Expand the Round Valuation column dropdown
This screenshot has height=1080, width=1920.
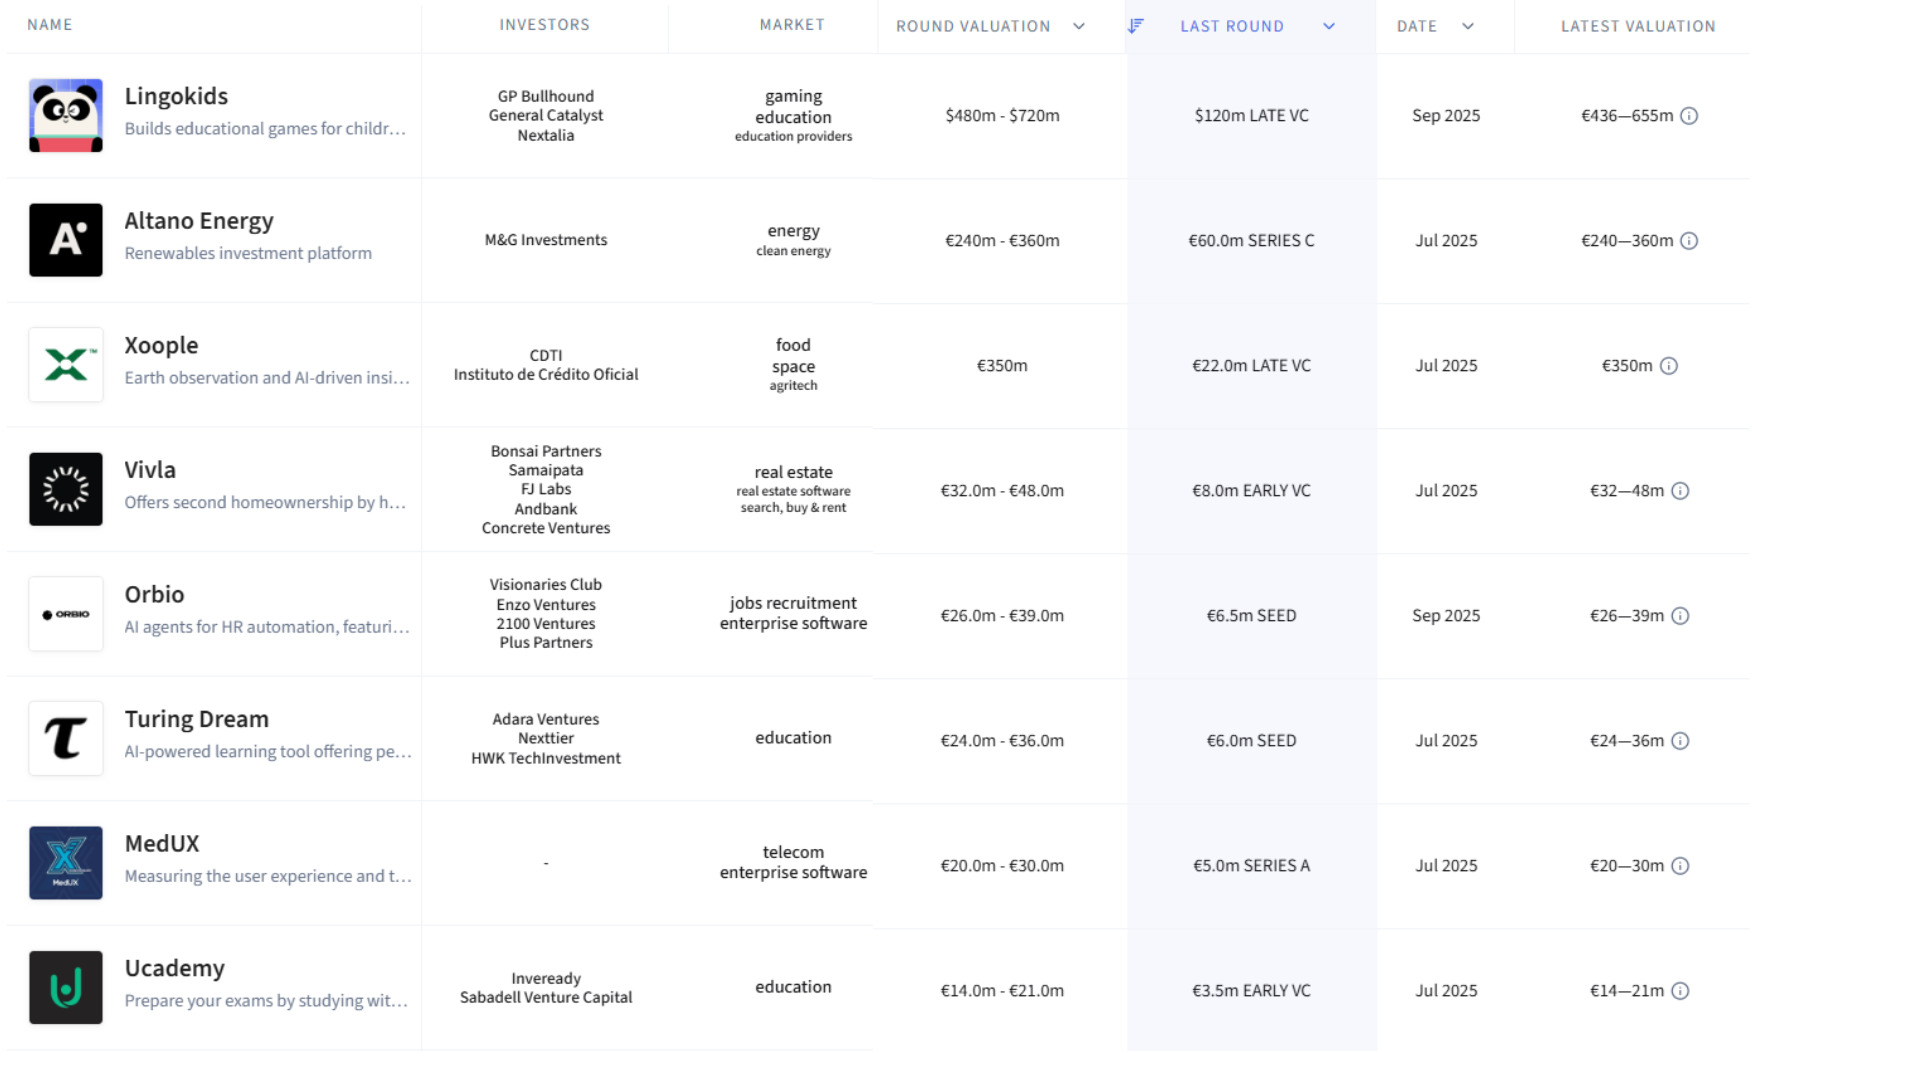pyautogui.click(x=1079, y=26)
